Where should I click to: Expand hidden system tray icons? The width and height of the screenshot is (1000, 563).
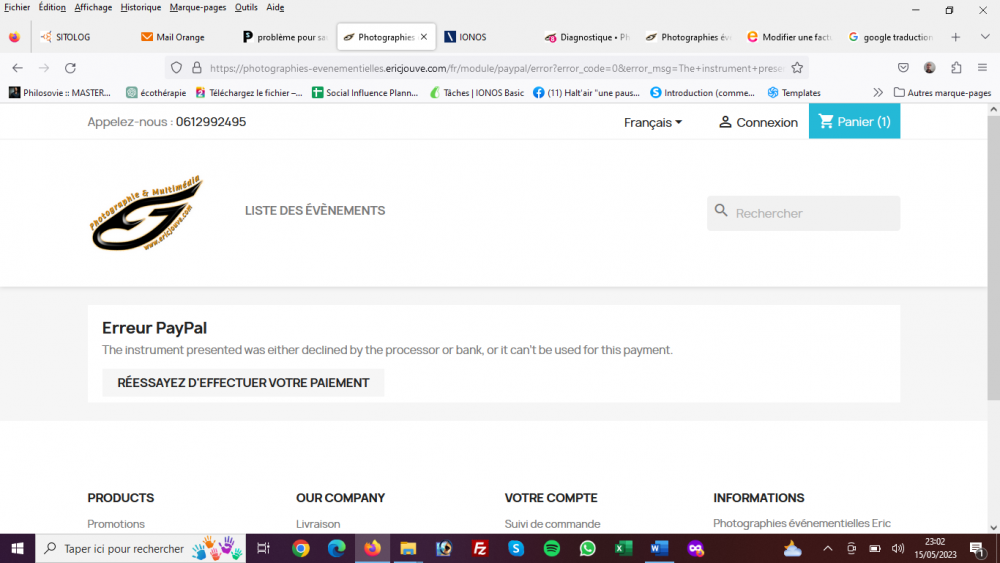click(x=827, y=548)
